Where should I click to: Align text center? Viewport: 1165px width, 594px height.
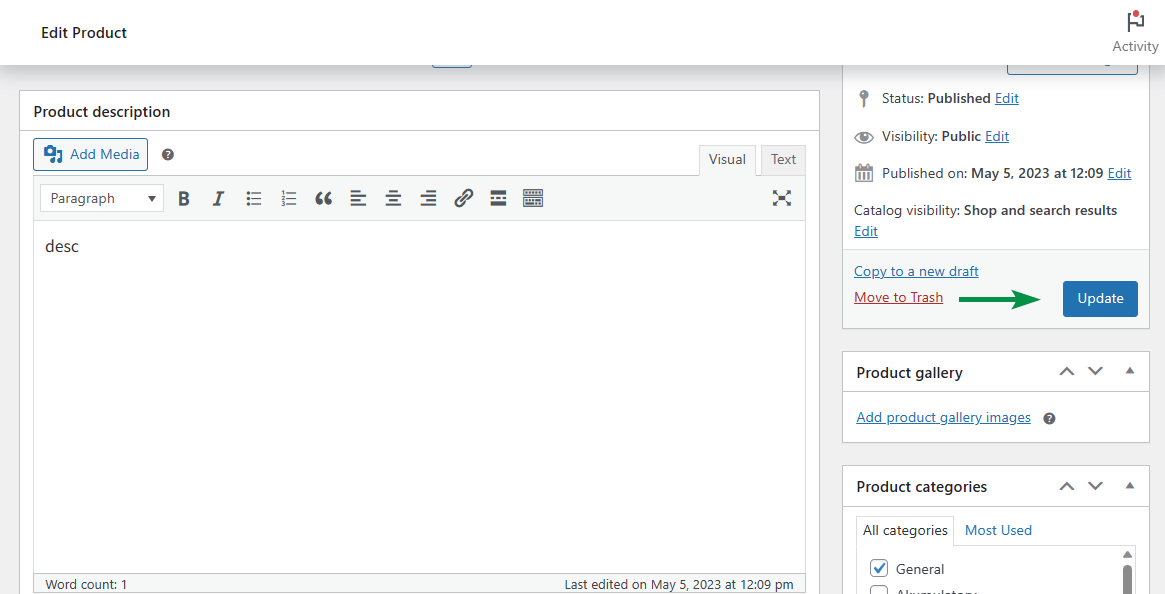click(393, 198)
